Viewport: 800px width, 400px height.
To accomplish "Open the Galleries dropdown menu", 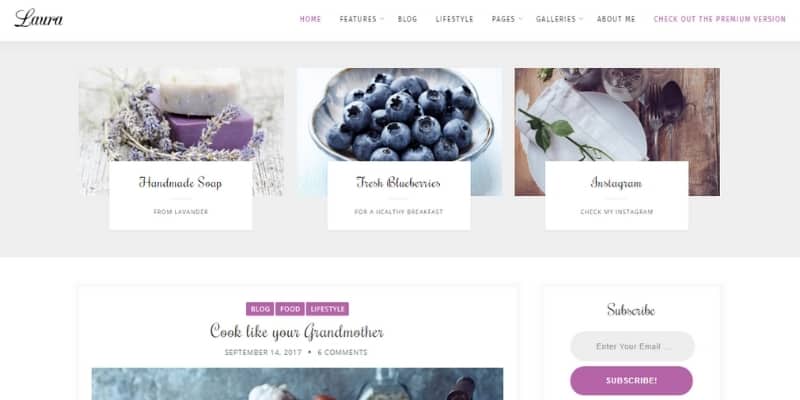I will click(x=559, y=19).
